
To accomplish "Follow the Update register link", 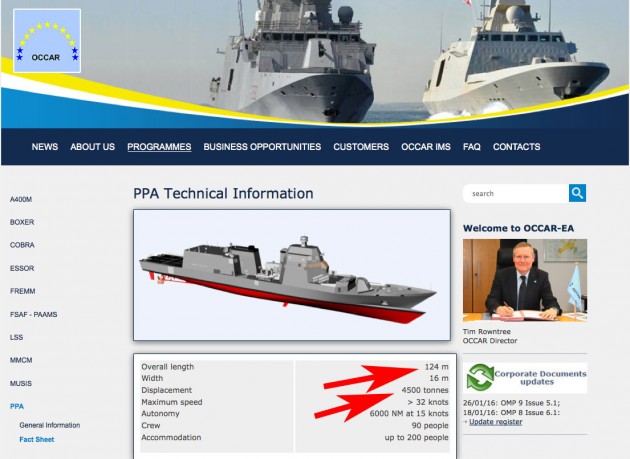I will point(496,422).
